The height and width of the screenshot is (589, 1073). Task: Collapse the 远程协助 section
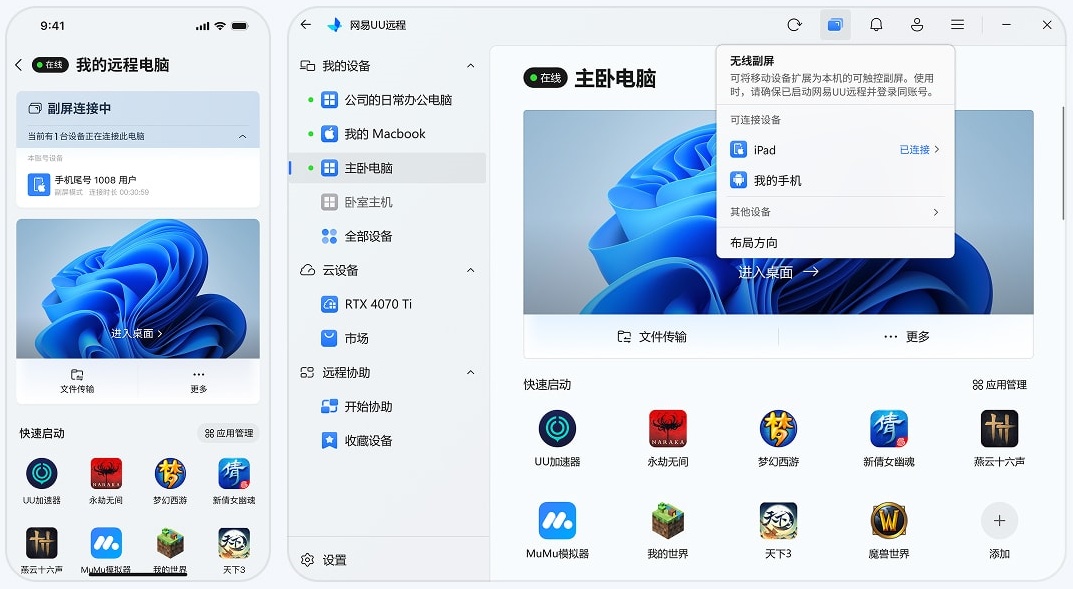(x=470, y=372)
